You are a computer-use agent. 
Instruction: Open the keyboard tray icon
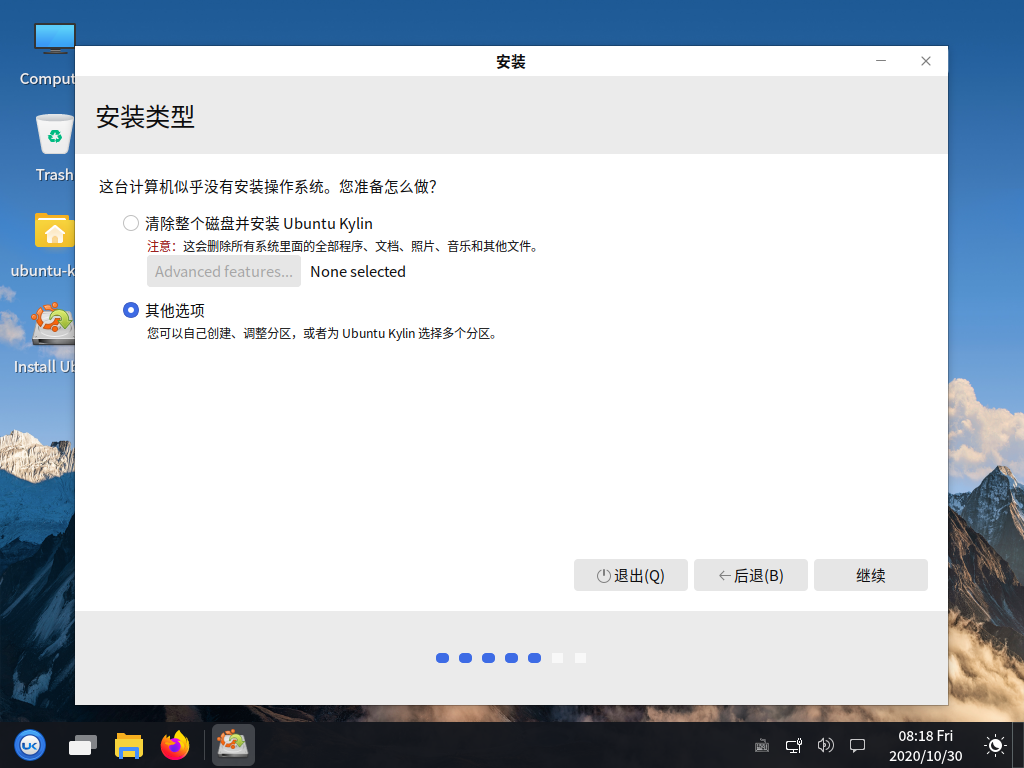(761, 745)
